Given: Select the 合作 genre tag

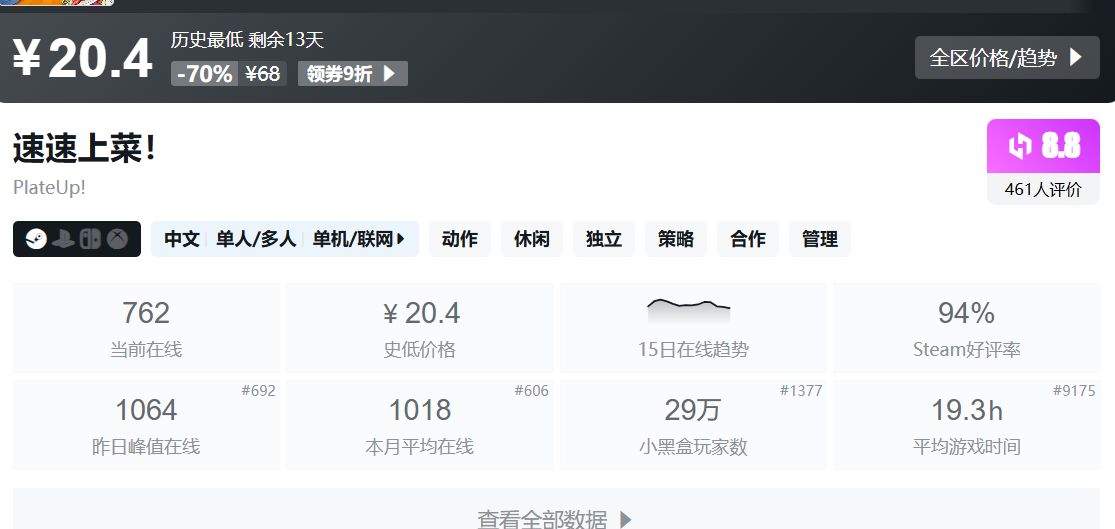Looking at the screenshot, I should point(748,239).
